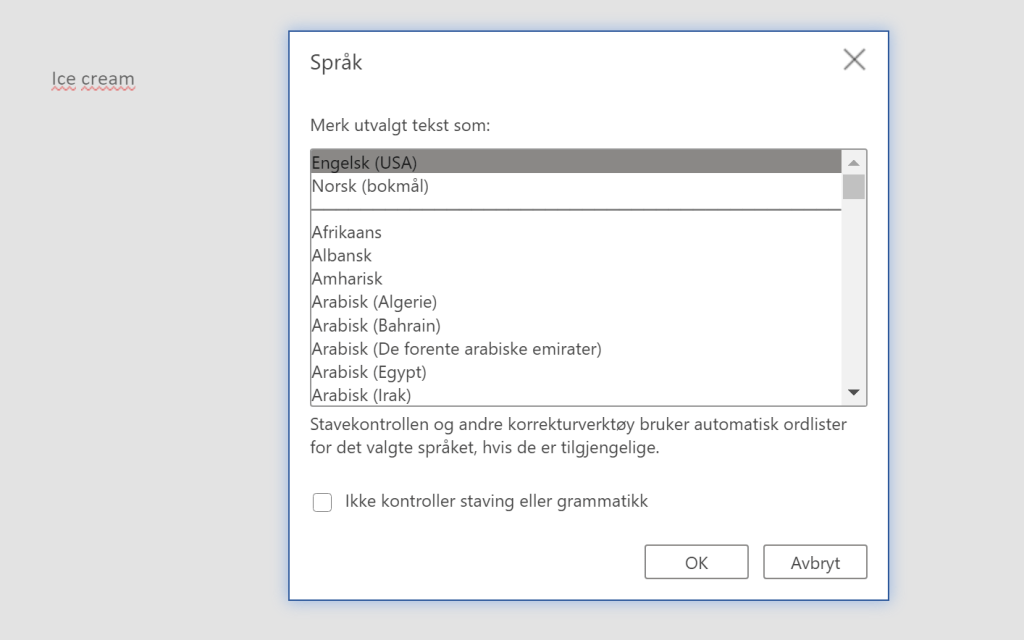Click the Språk dialog title

336,62
